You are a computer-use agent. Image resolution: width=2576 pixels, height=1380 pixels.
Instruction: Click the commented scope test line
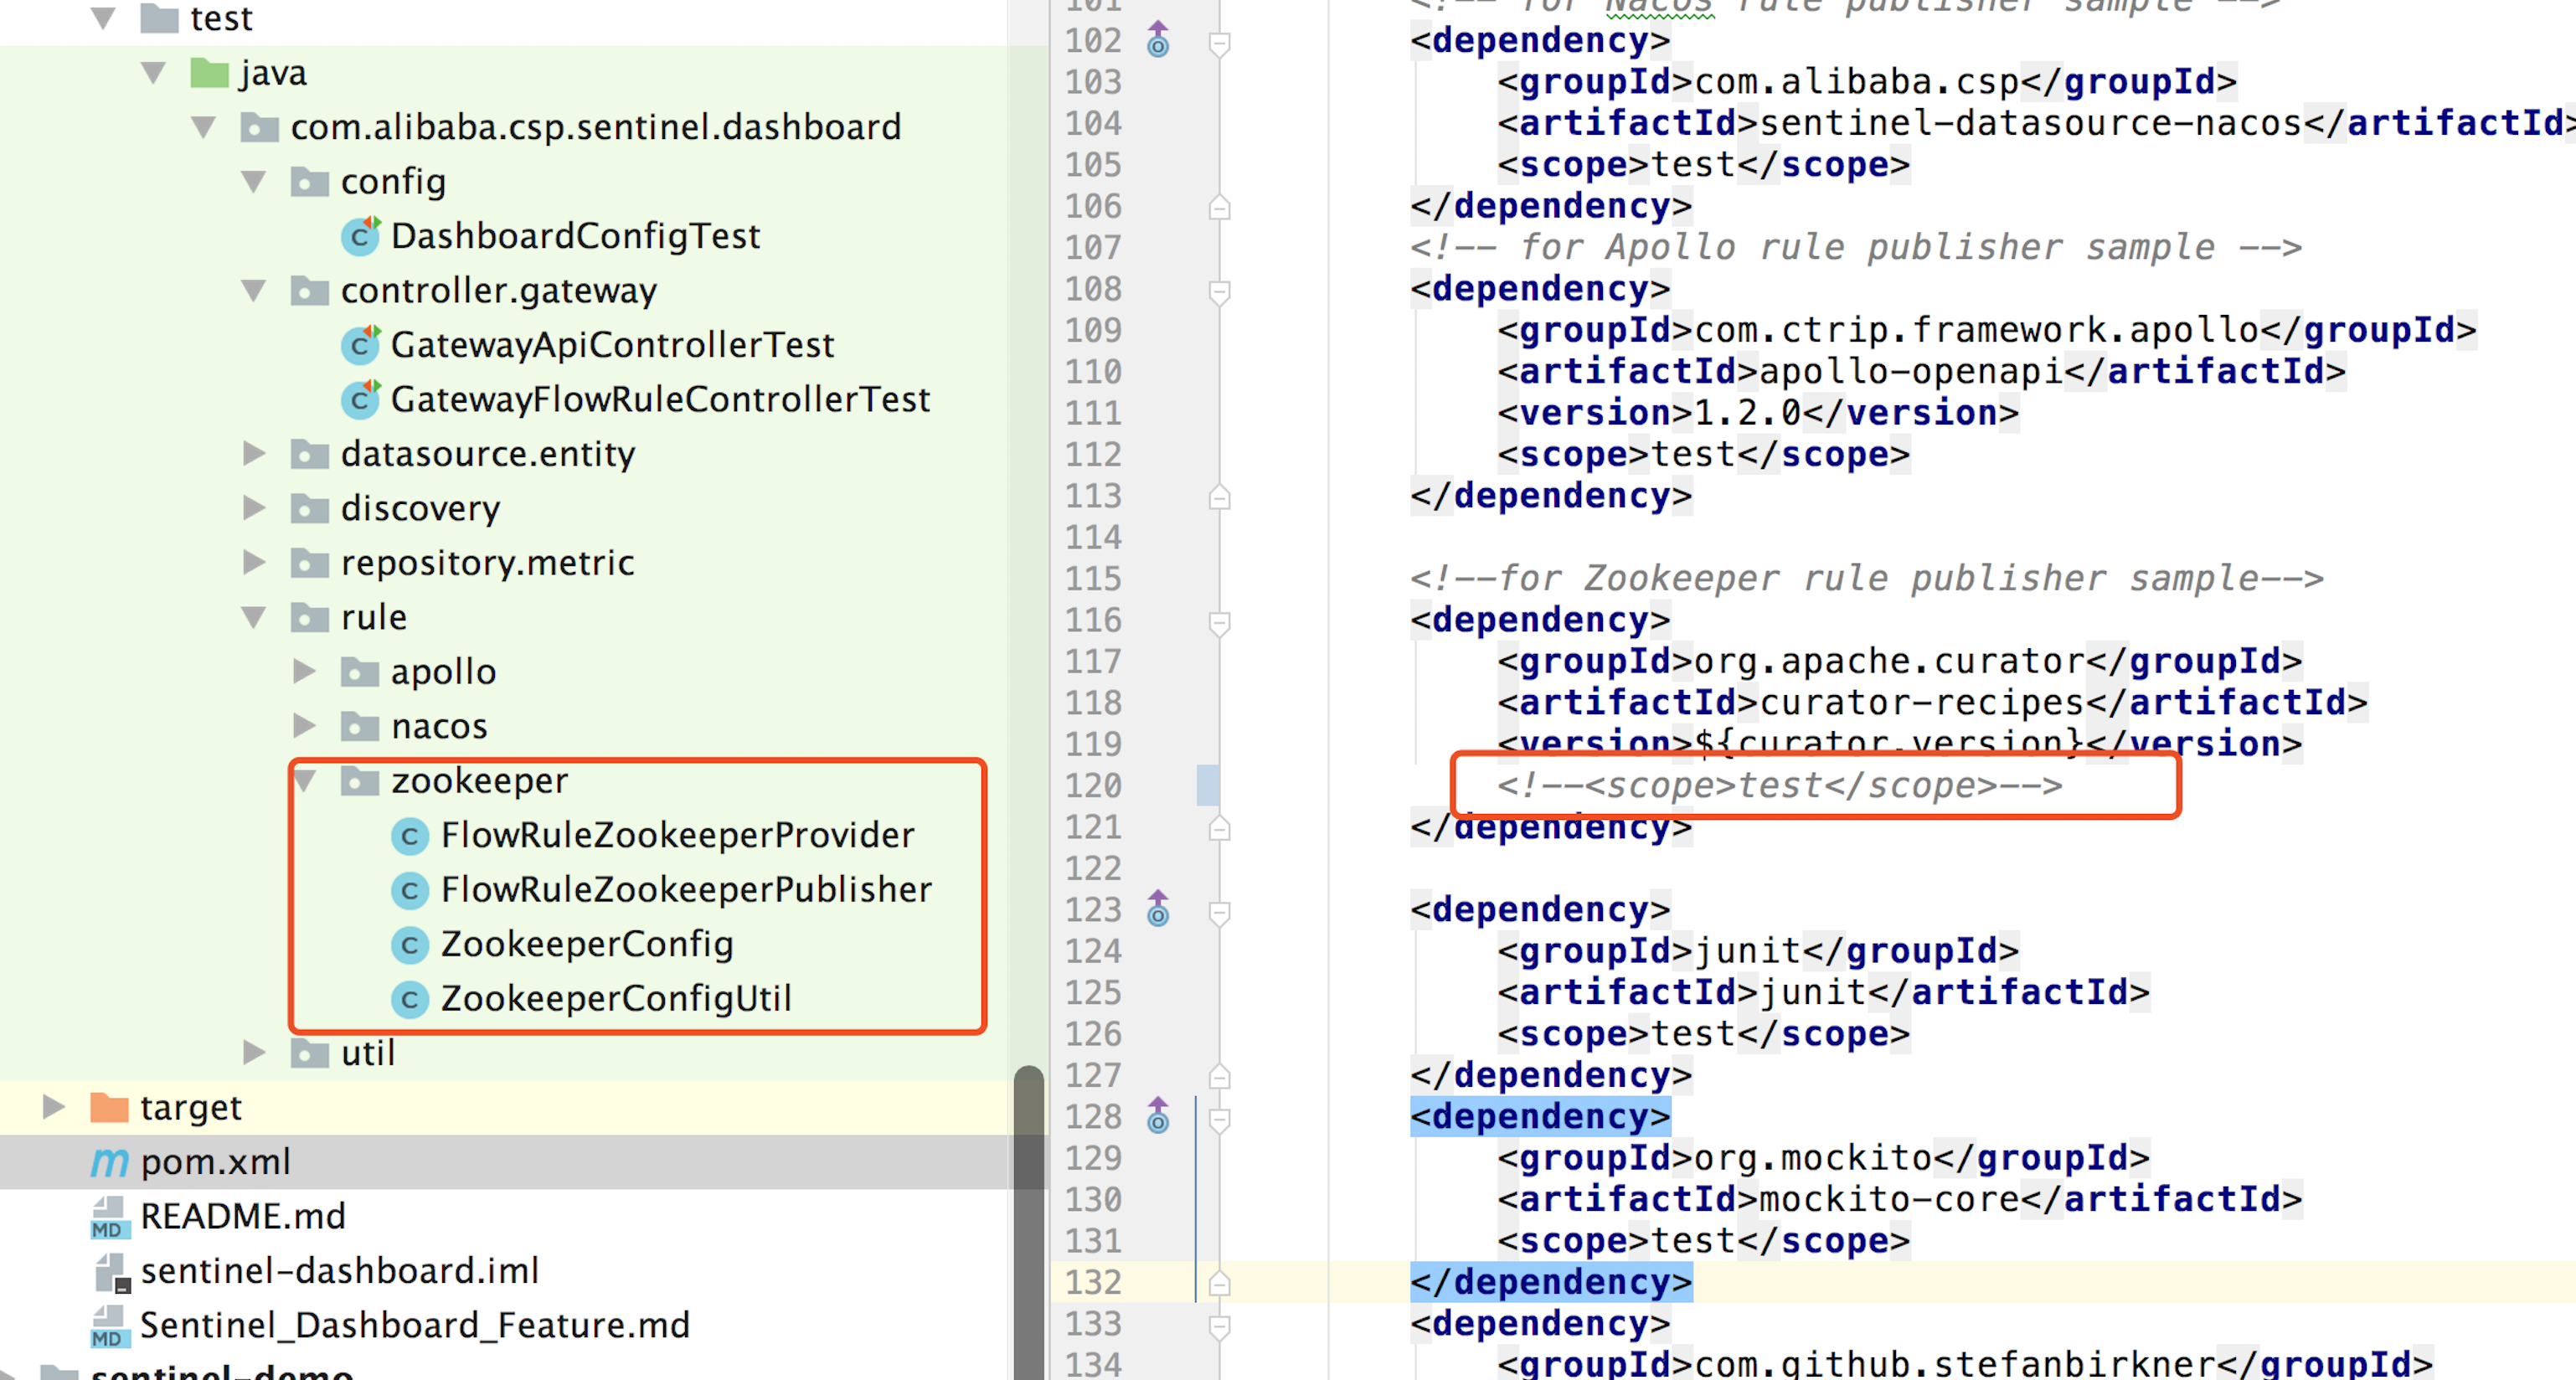click(1779, 786)
